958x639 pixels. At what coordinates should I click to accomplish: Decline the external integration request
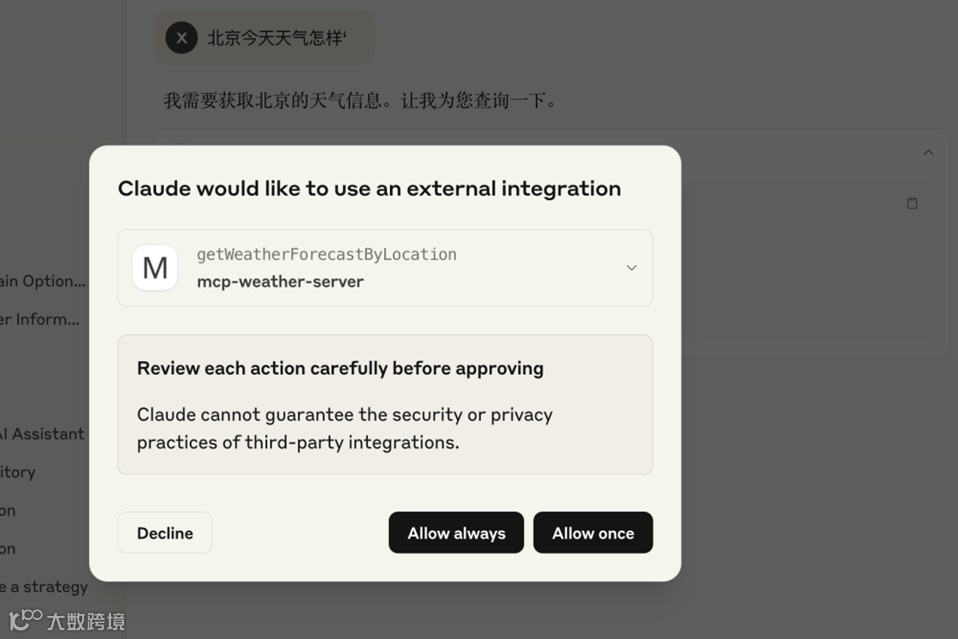[x=165, y=533]
